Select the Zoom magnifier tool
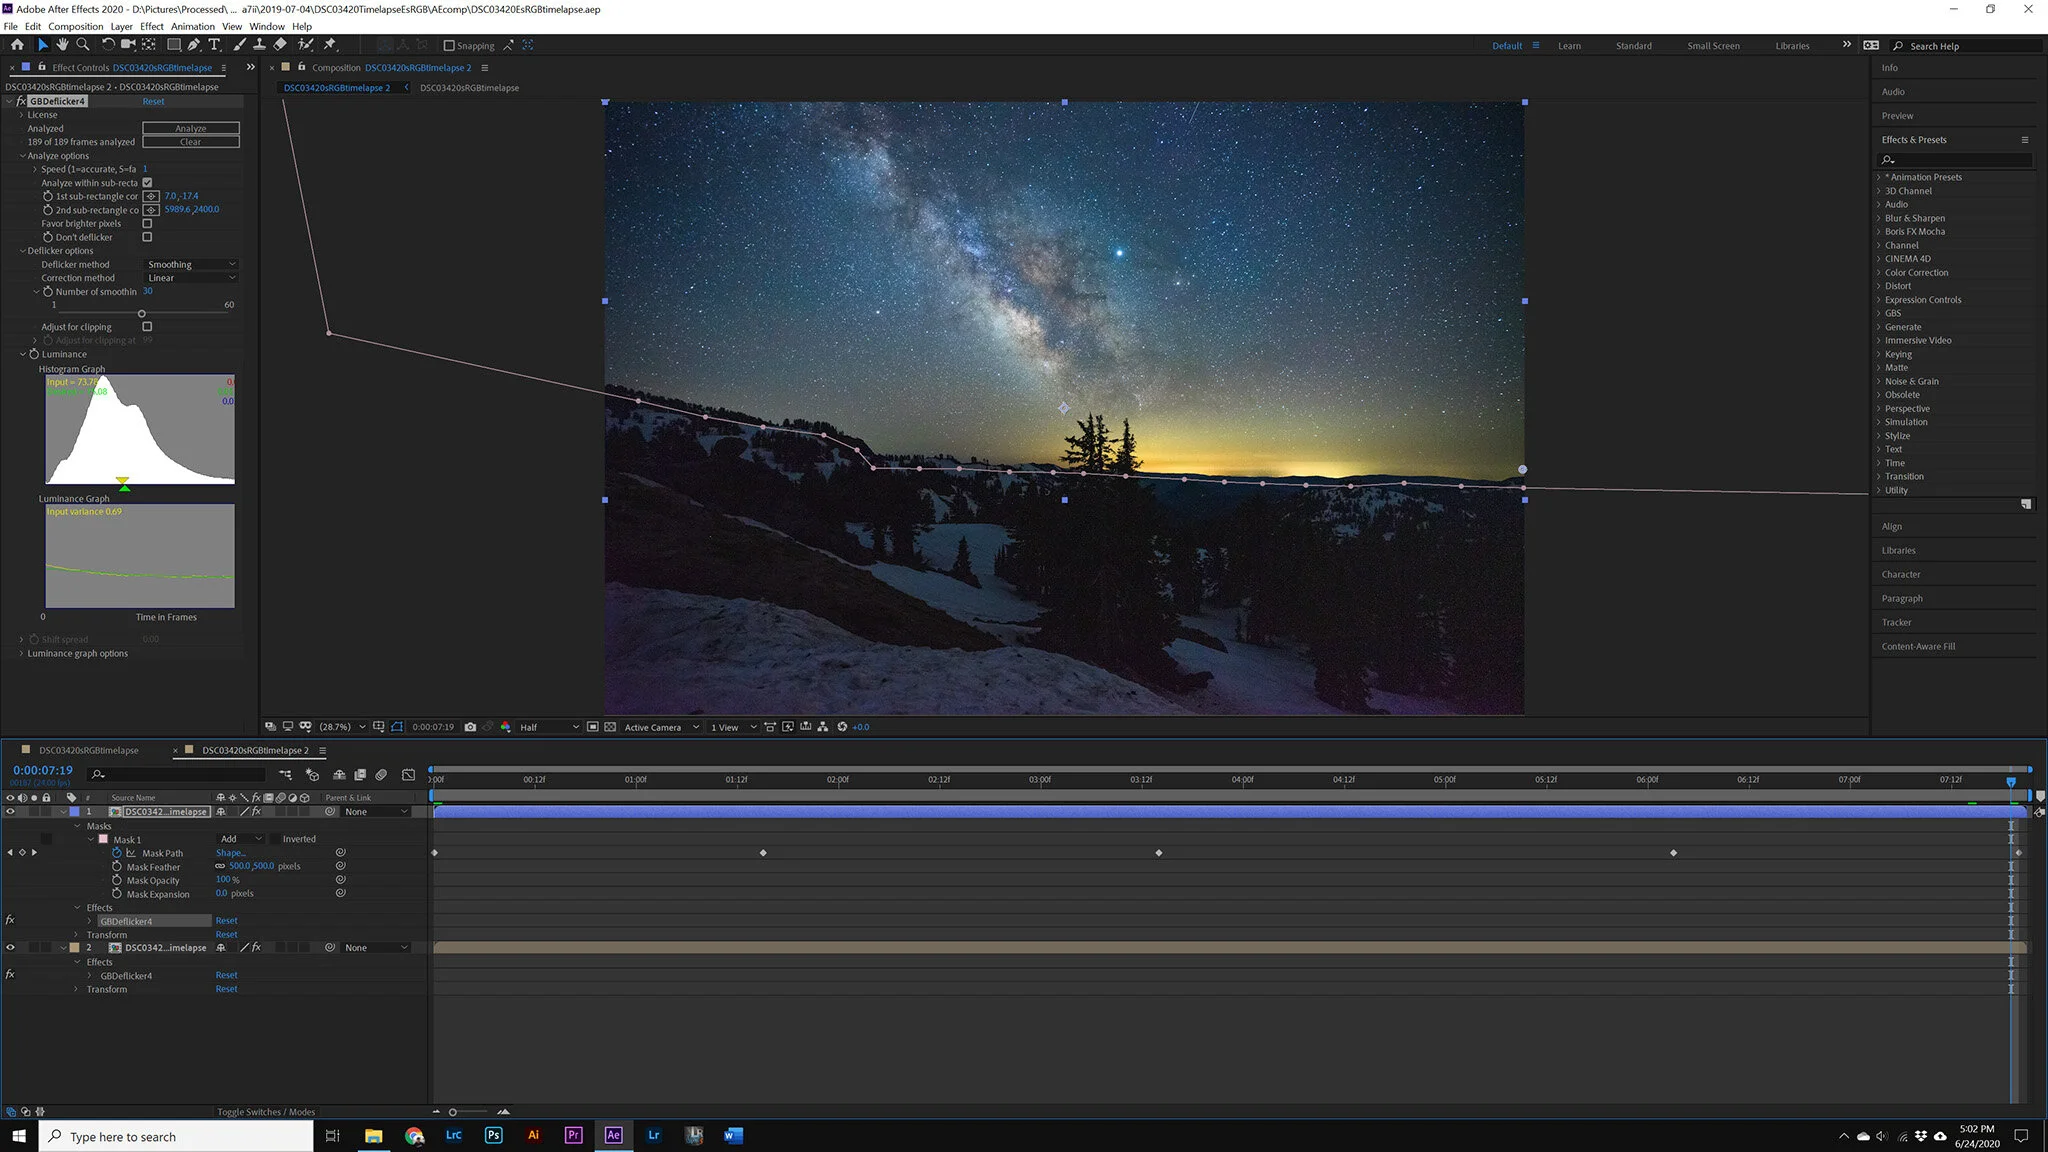The image size is (2048, 1152). pyautogui.click(x=83, y=45)
